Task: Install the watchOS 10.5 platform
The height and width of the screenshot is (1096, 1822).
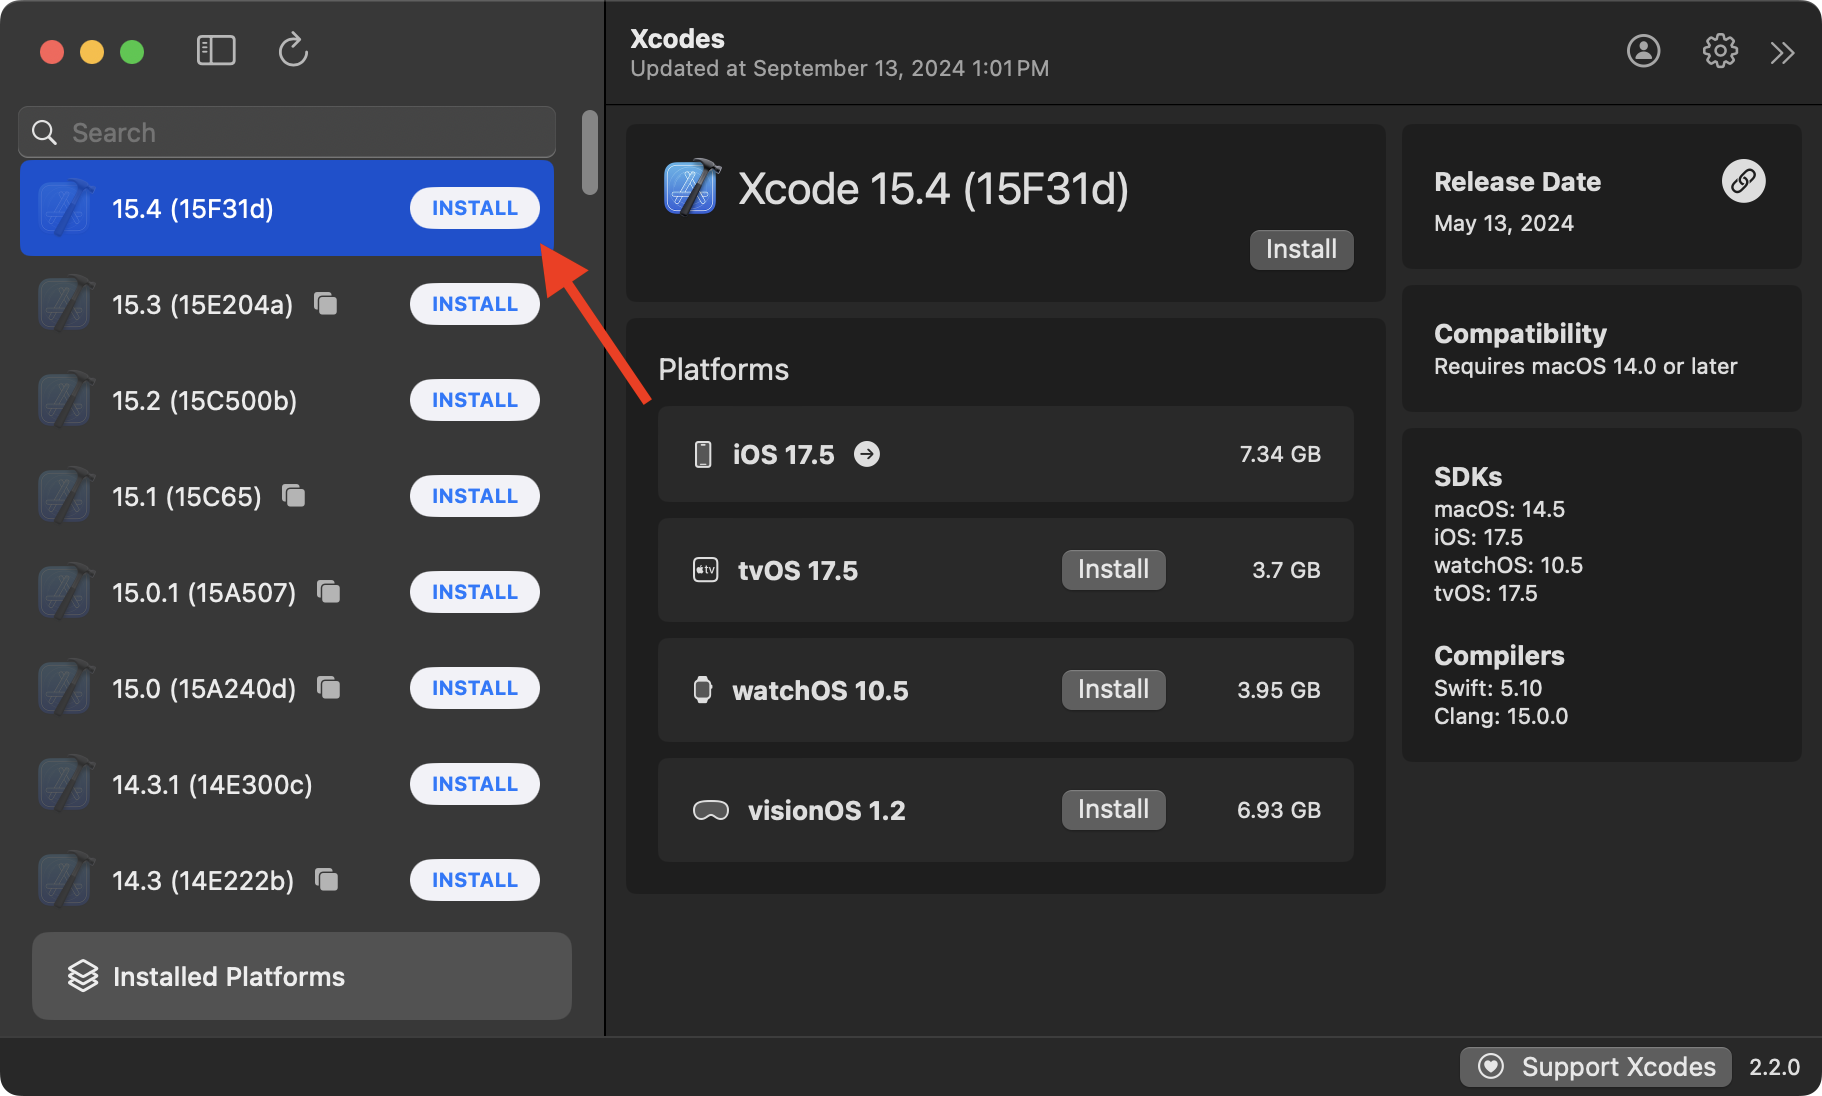Action: pyautogui.click(x=1113, y=690)
